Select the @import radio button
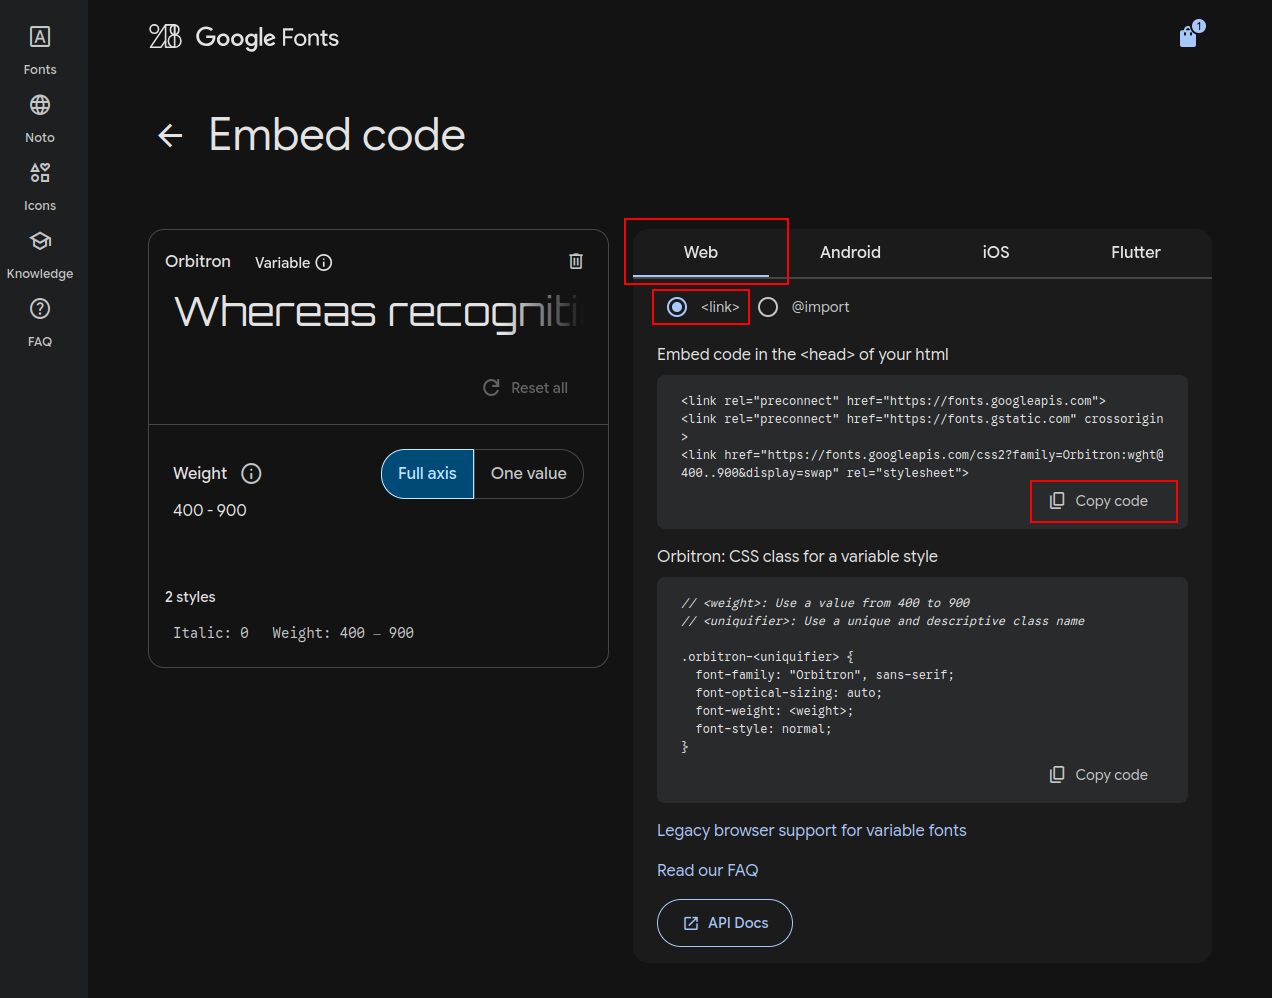 point(768,307)
